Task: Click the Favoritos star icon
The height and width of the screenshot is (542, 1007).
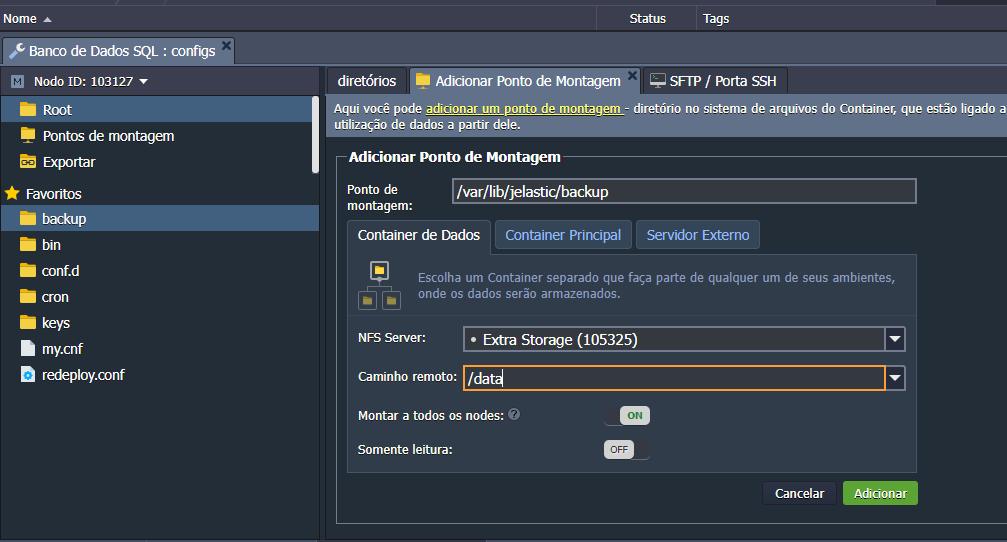Action: pos(12,193)
